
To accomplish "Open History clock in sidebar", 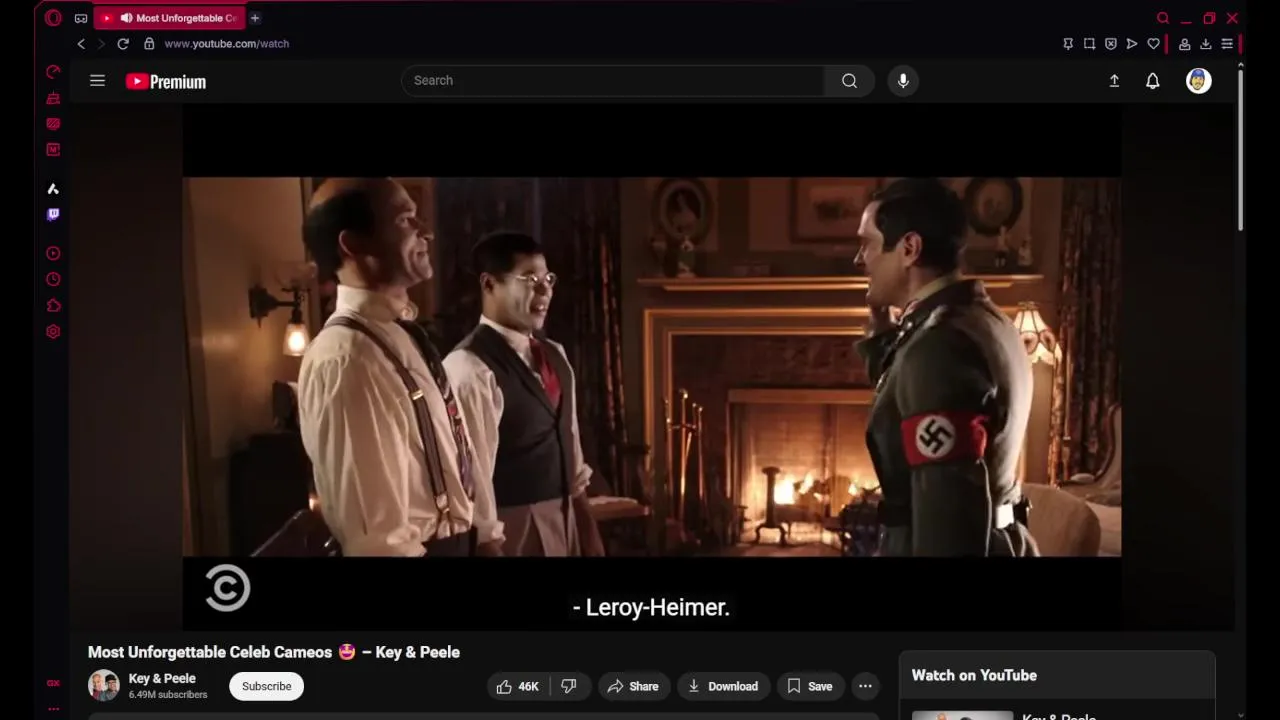I will [53, 280].
